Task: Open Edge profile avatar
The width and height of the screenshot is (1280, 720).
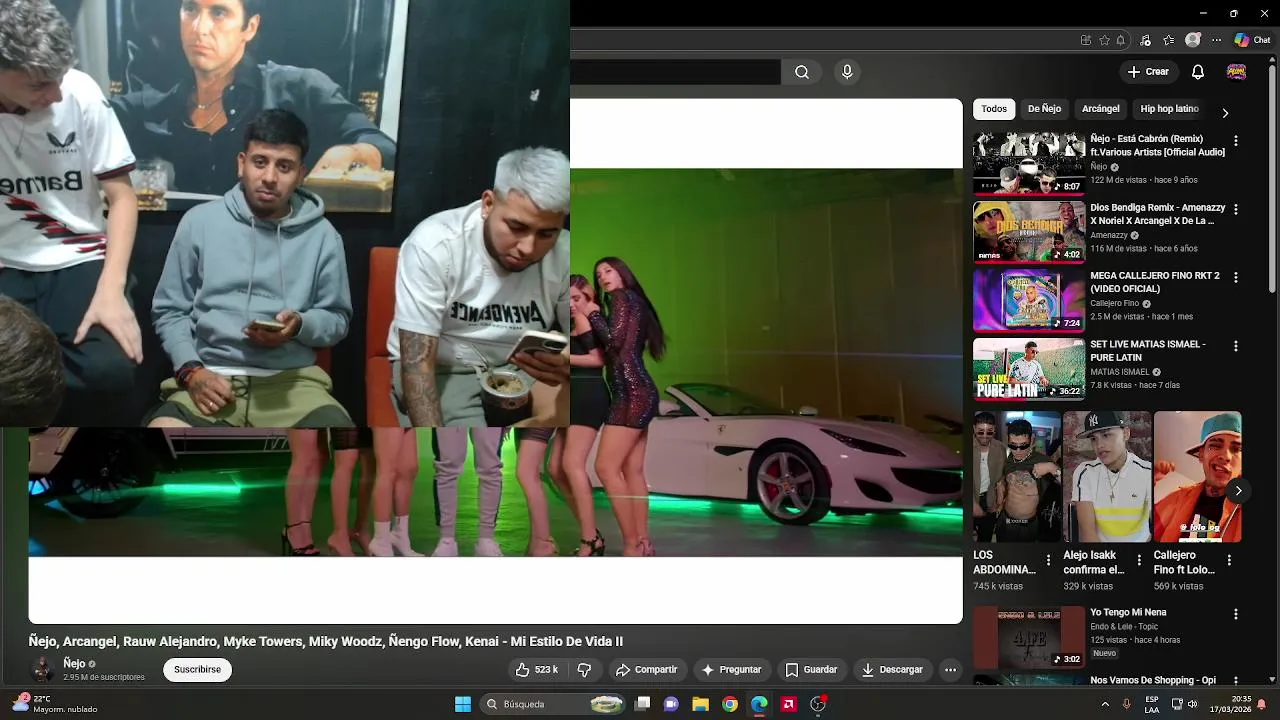Action: [x=1192, y=40]
